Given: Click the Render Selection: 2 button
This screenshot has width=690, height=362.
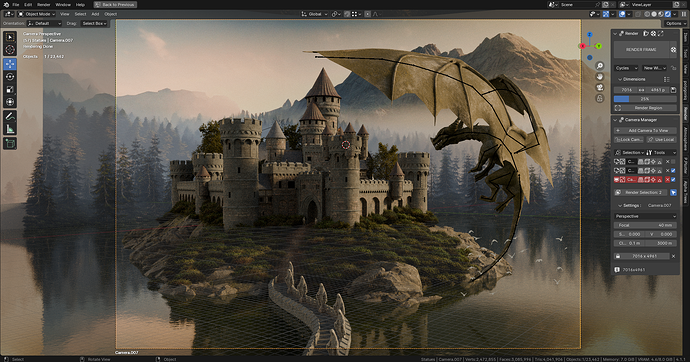Looking at the screenshot, I should coord(641,193).
